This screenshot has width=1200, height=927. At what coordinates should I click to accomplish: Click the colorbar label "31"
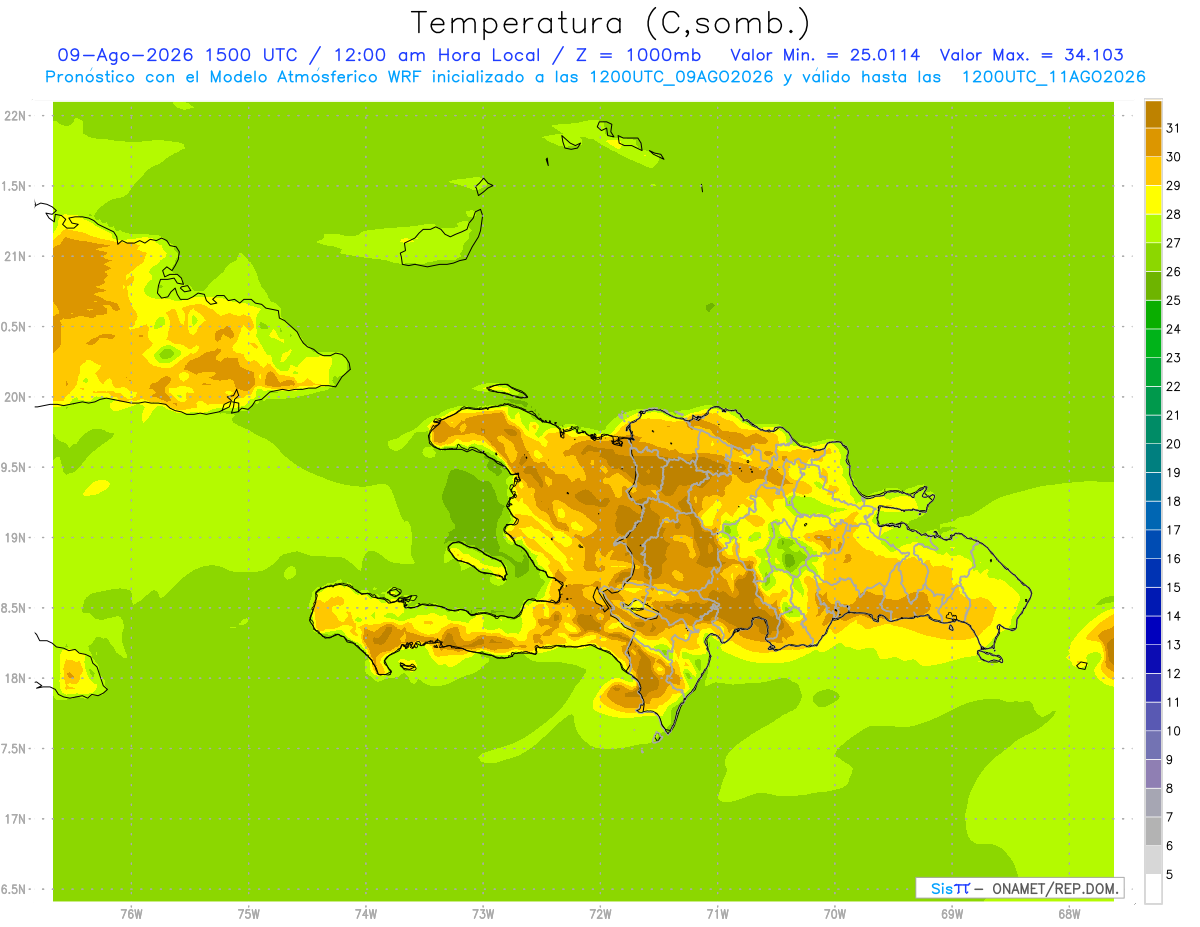click(x=1174, y=128)
